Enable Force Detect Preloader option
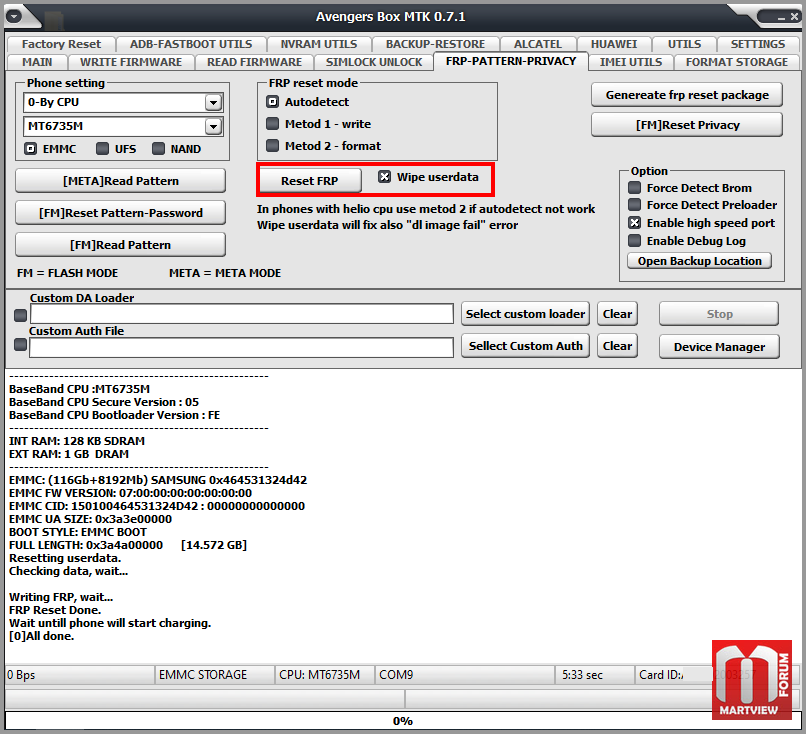The width and height of the screenshot is (806, 734). [x=635, y=205]
